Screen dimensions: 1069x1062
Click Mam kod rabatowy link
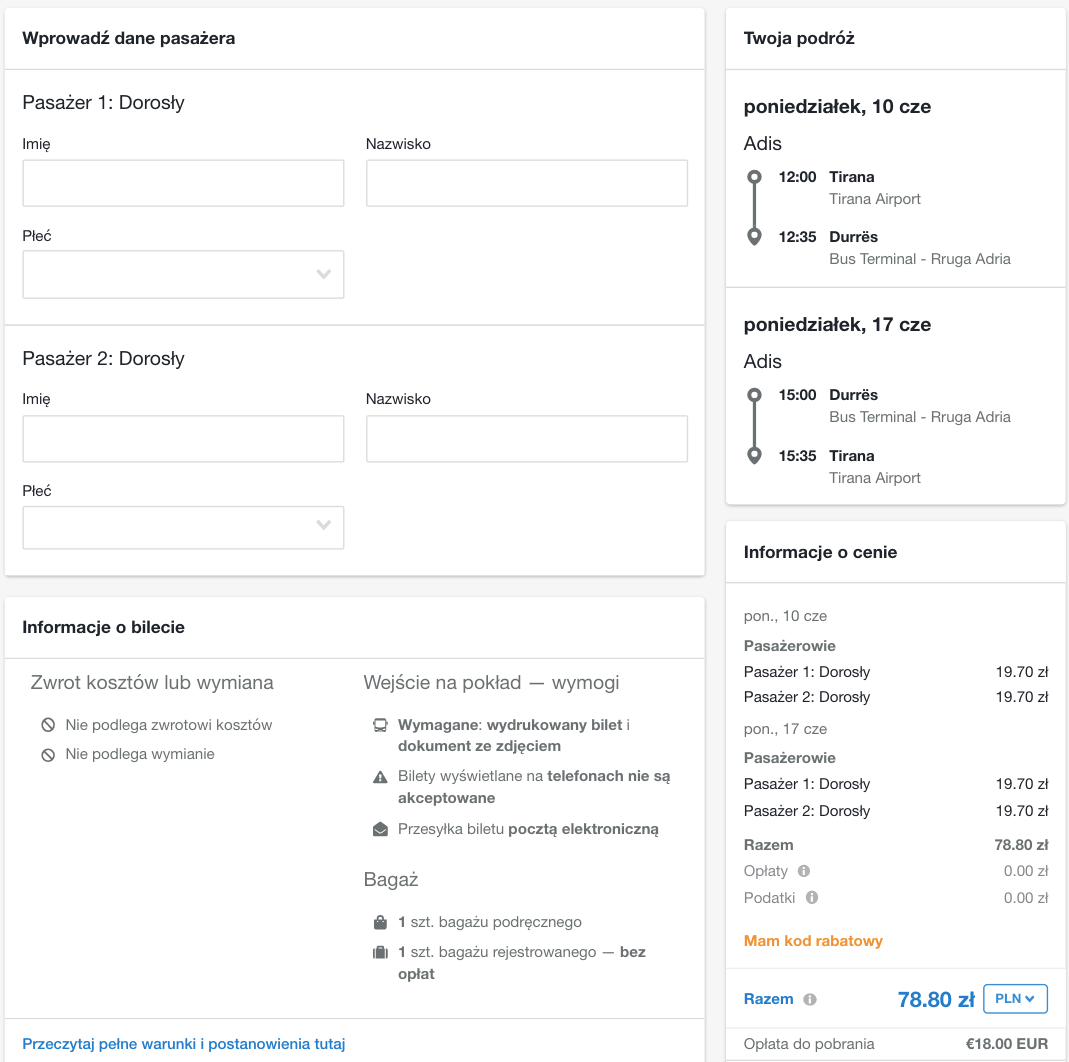pyautogui.click(x=813, y=941)
